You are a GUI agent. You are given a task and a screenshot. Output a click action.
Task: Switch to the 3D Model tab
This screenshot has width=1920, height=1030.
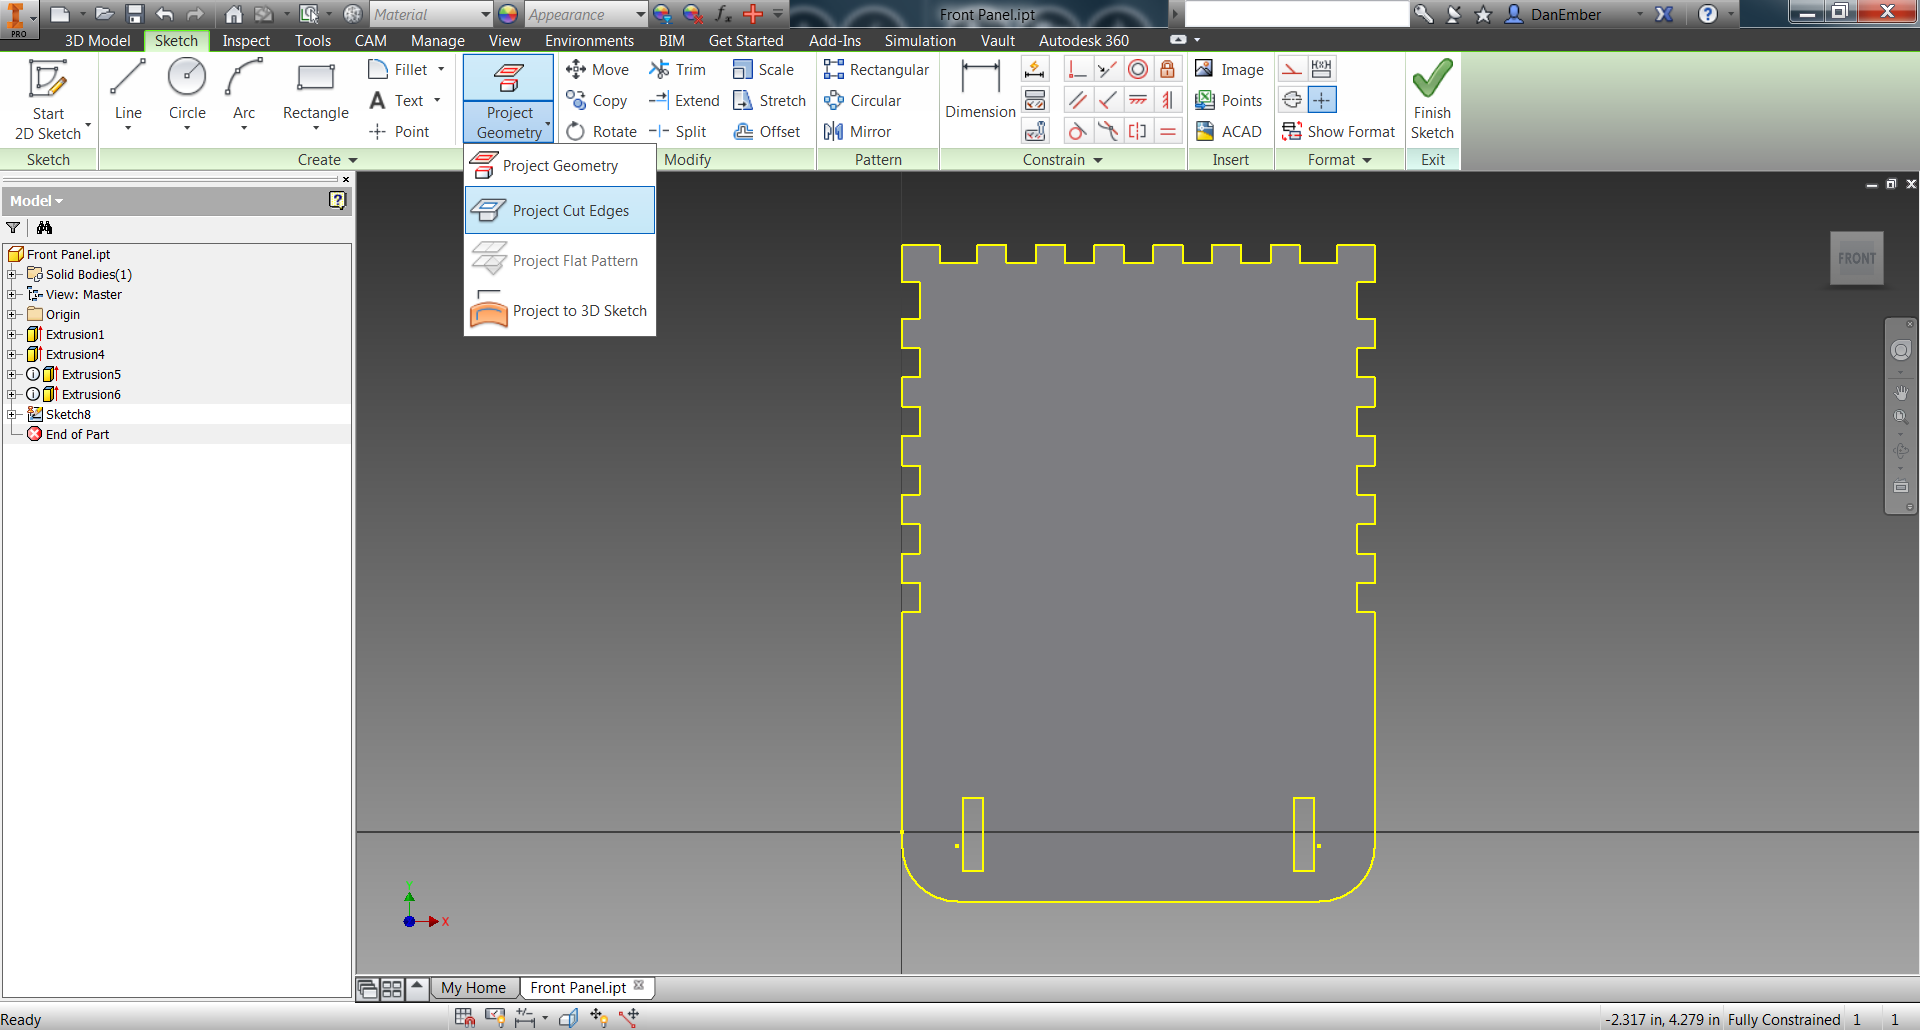pos(97,41)
